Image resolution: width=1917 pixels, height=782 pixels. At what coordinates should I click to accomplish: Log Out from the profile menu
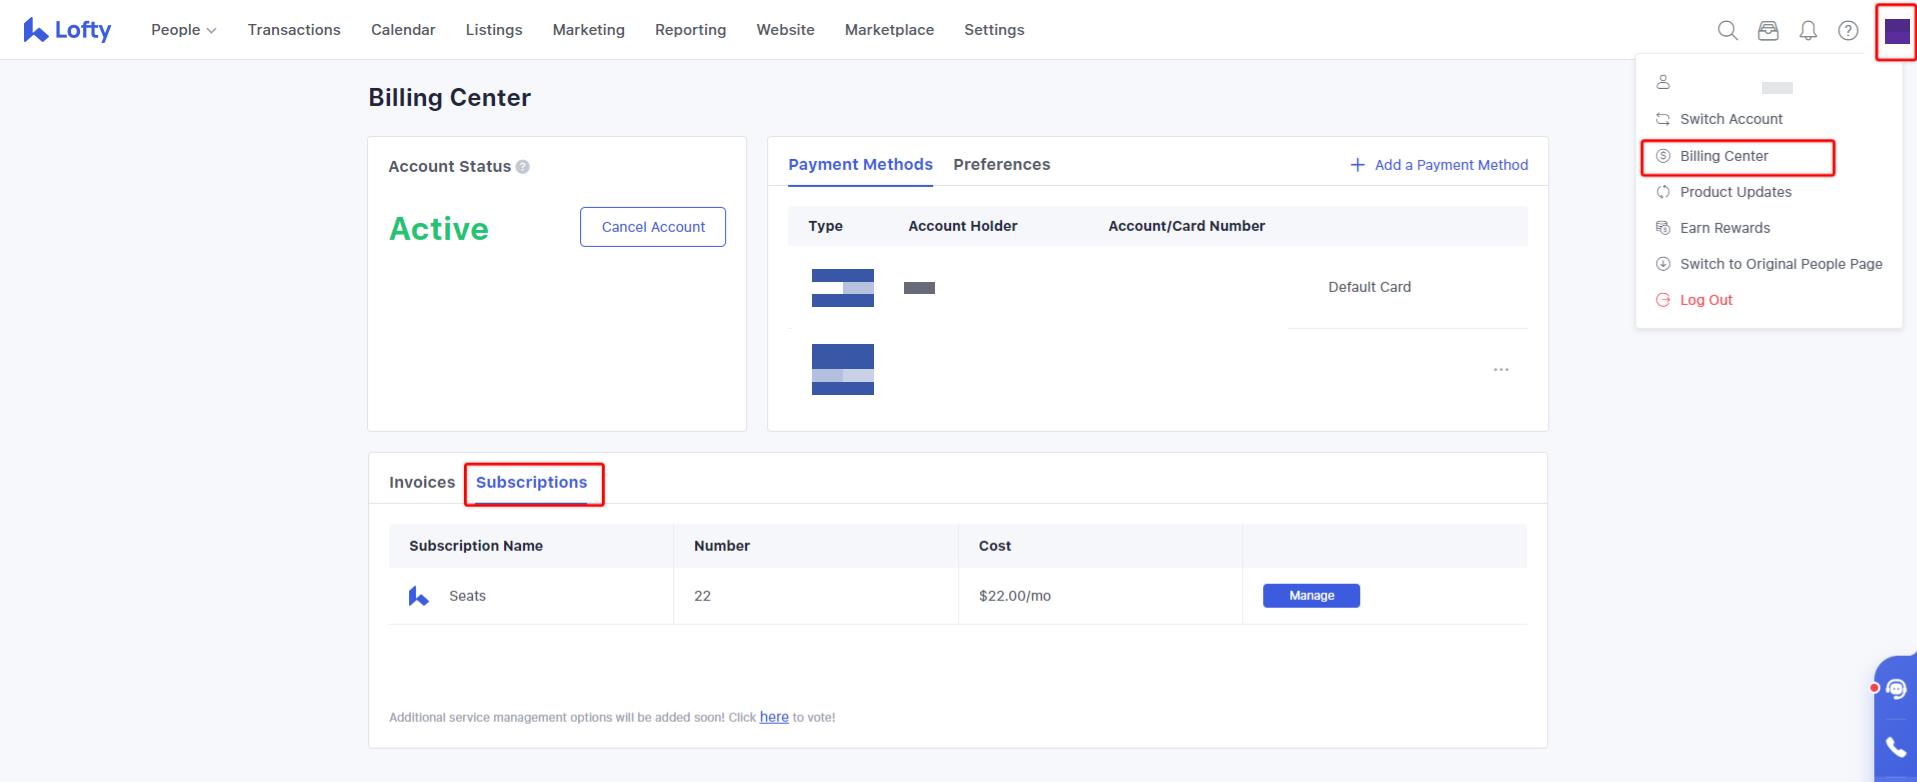[x=1705, y=300]
